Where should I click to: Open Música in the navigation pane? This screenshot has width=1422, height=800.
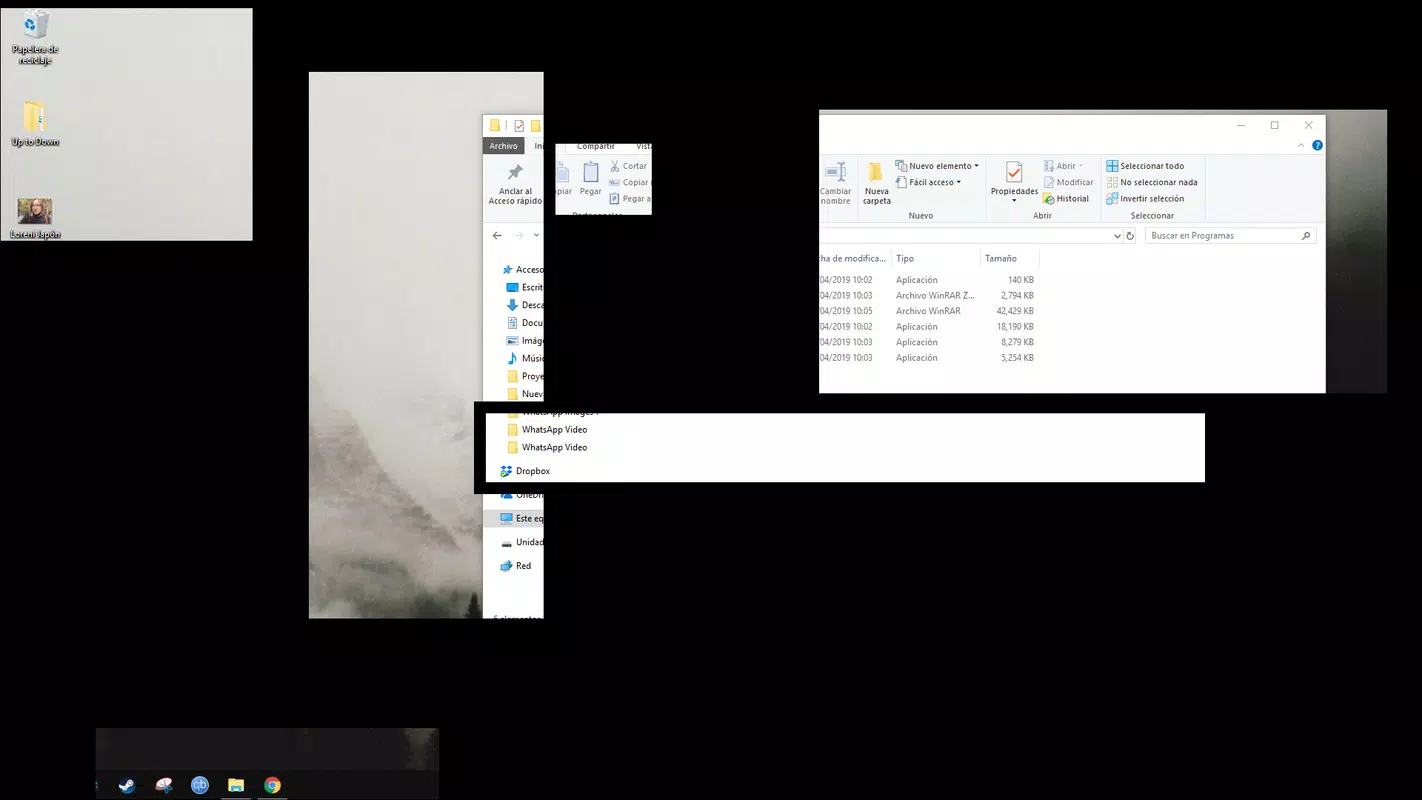(x=525, y=358)
